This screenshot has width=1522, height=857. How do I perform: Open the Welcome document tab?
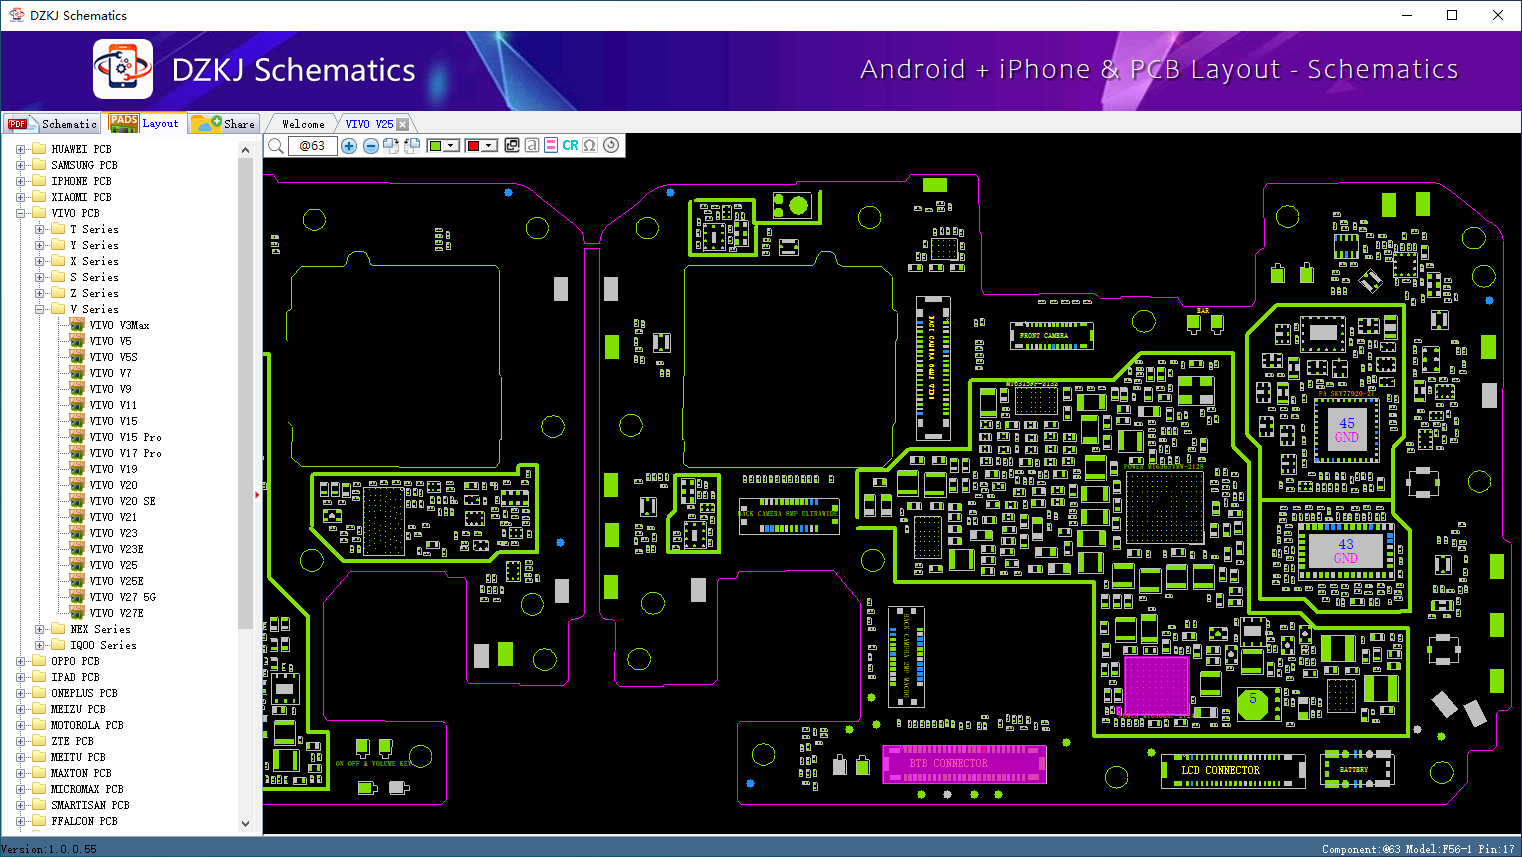pos(303,124)
